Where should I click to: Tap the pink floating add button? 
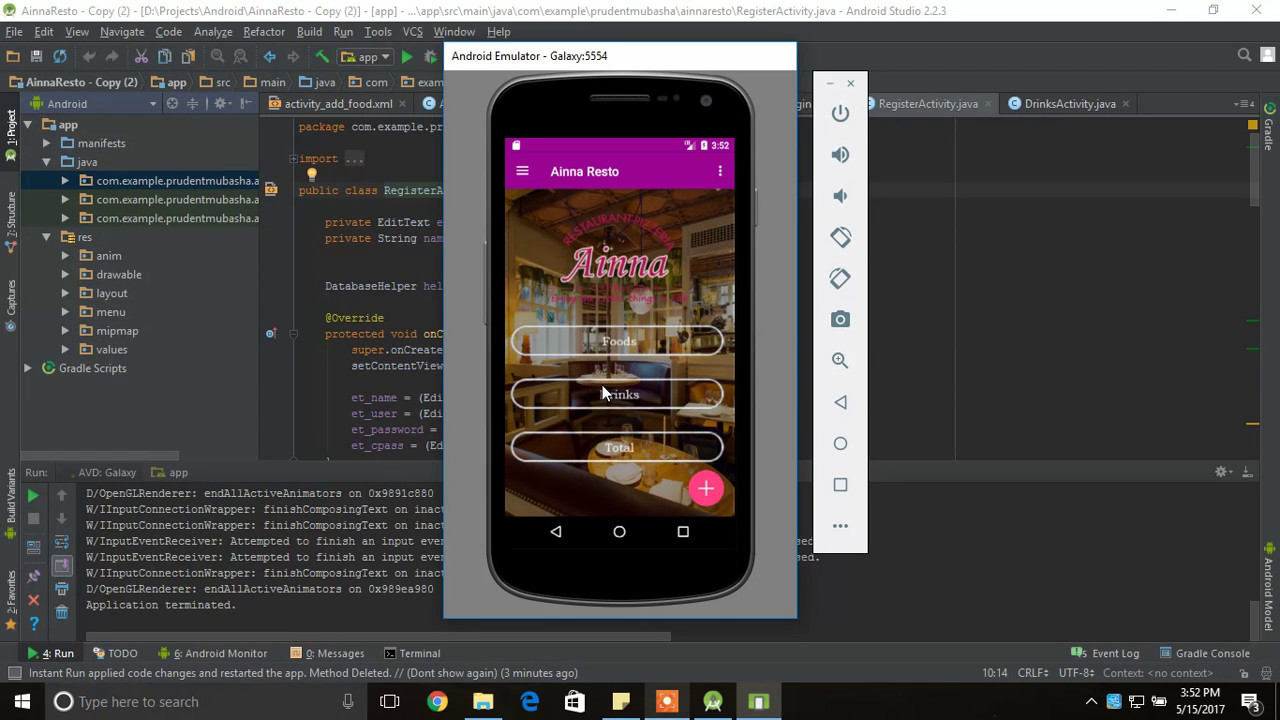tap(706, 488)
